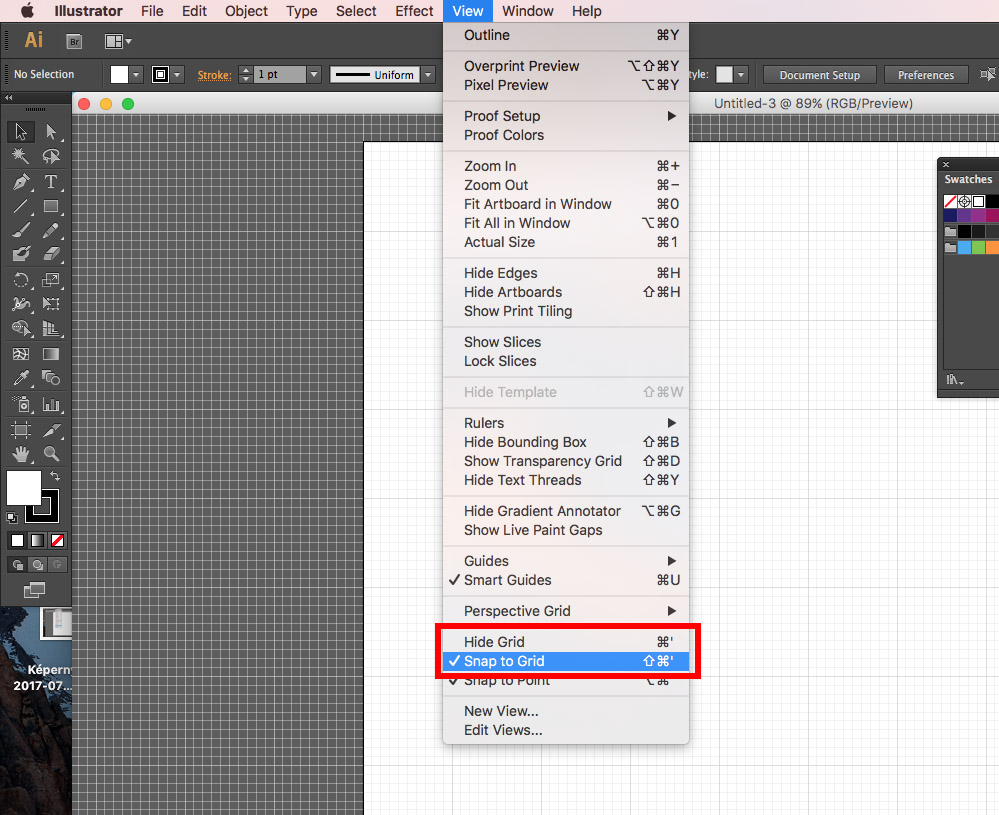Open the stroke weight dropdown arrow
999x815 pixels.
314,75
